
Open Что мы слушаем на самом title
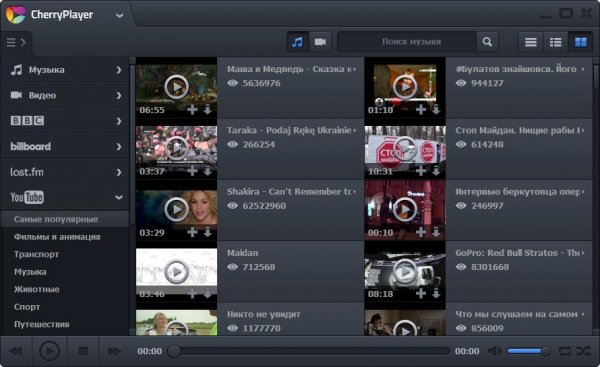point(517,314)
